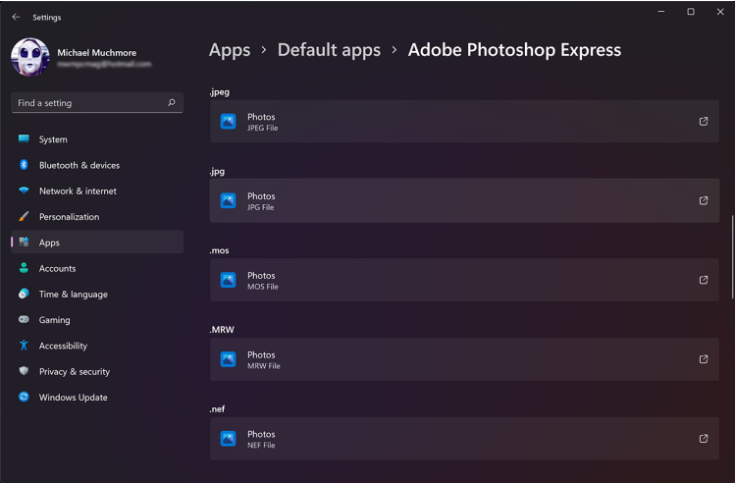735x483 pixels.
Task: Click external link icon in JPG File row
Action: tap(704, 200)
